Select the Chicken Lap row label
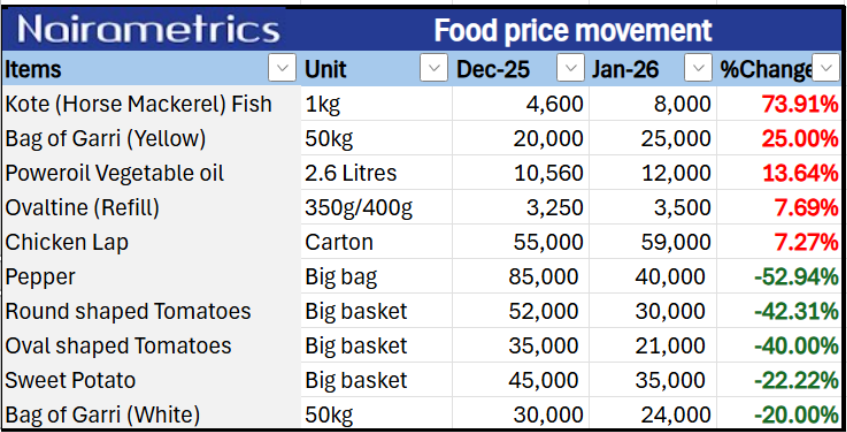Screen dimensions: 847x432 67,242
